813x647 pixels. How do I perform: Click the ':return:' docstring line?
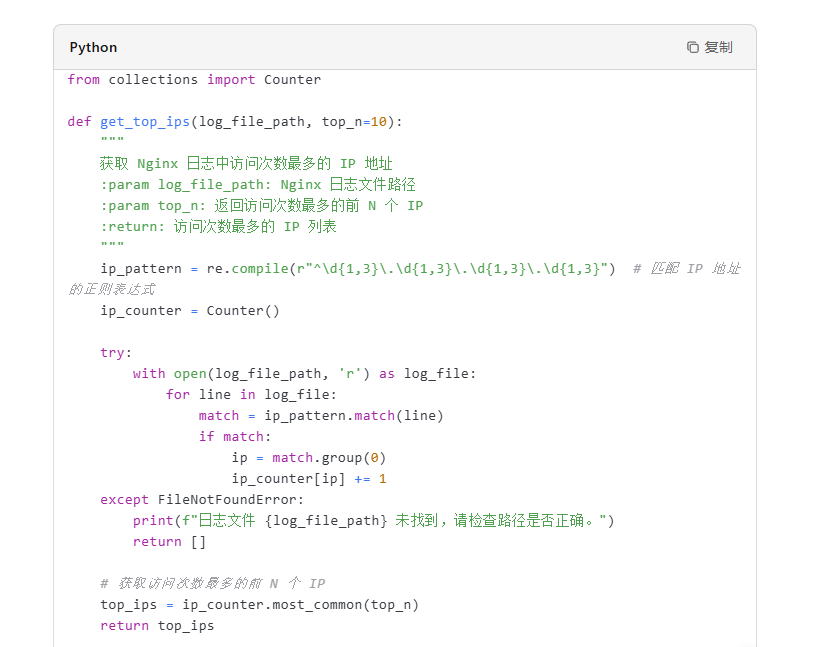[x=218, y=227]
